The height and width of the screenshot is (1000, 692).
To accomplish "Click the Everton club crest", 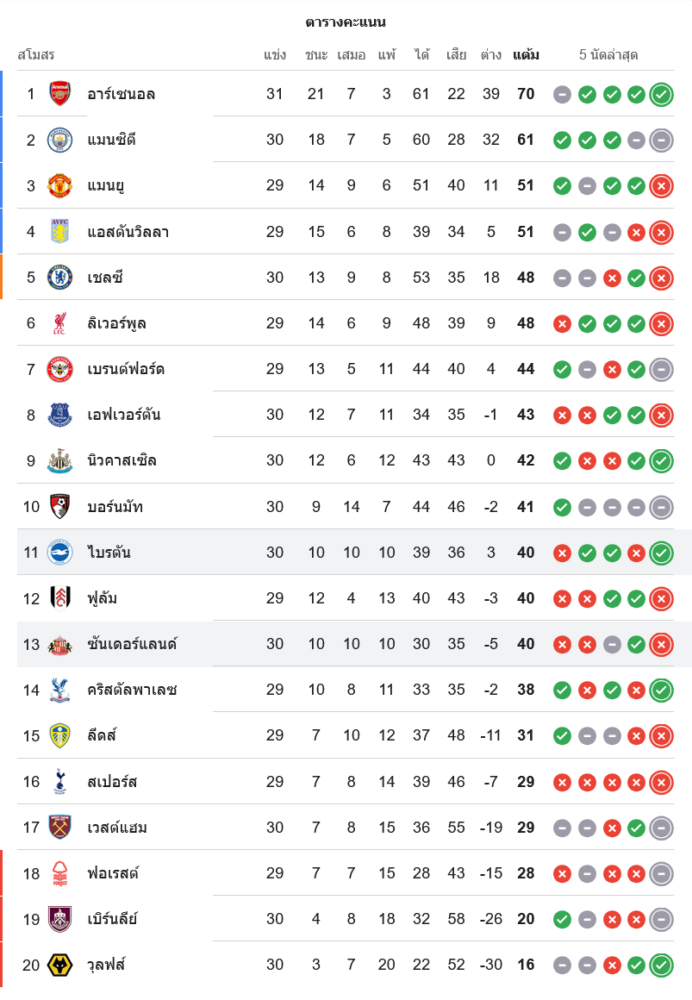I will click(61, 415).
